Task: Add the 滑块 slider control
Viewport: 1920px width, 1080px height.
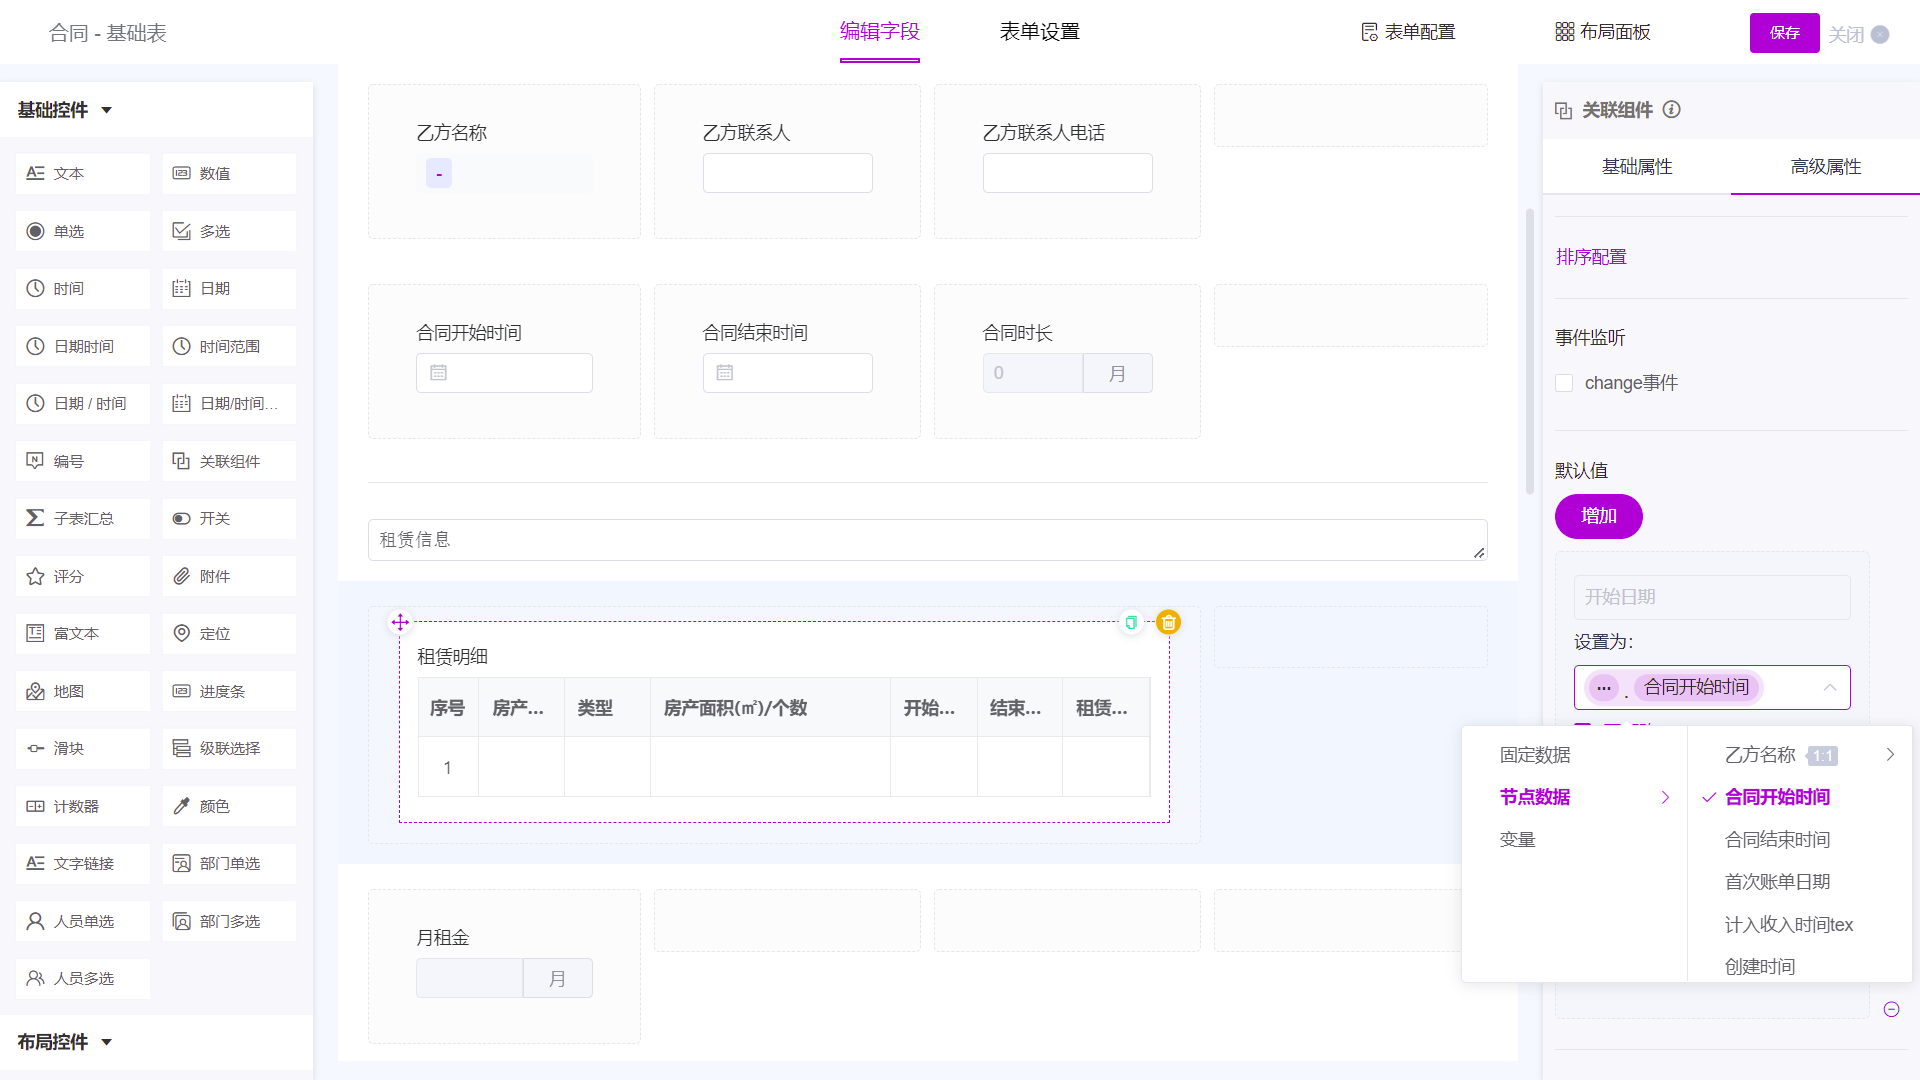Action: [x=83, y=749]
